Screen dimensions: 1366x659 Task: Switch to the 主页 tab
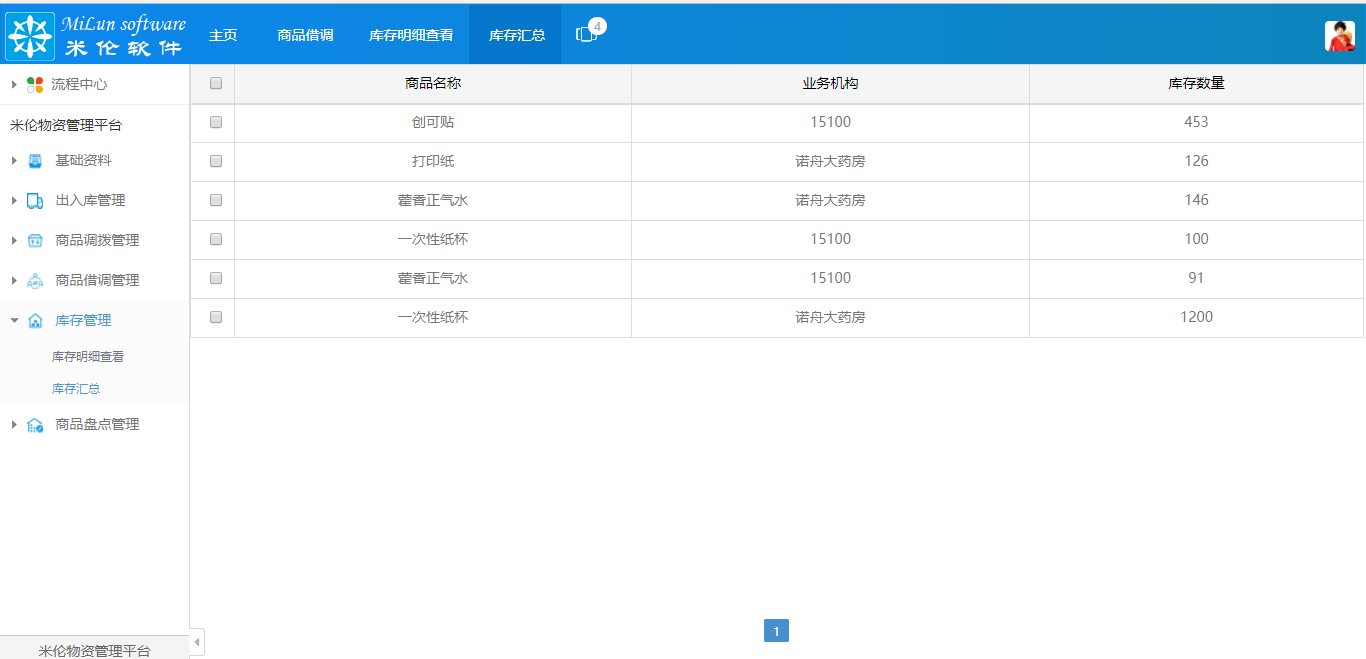222,33
